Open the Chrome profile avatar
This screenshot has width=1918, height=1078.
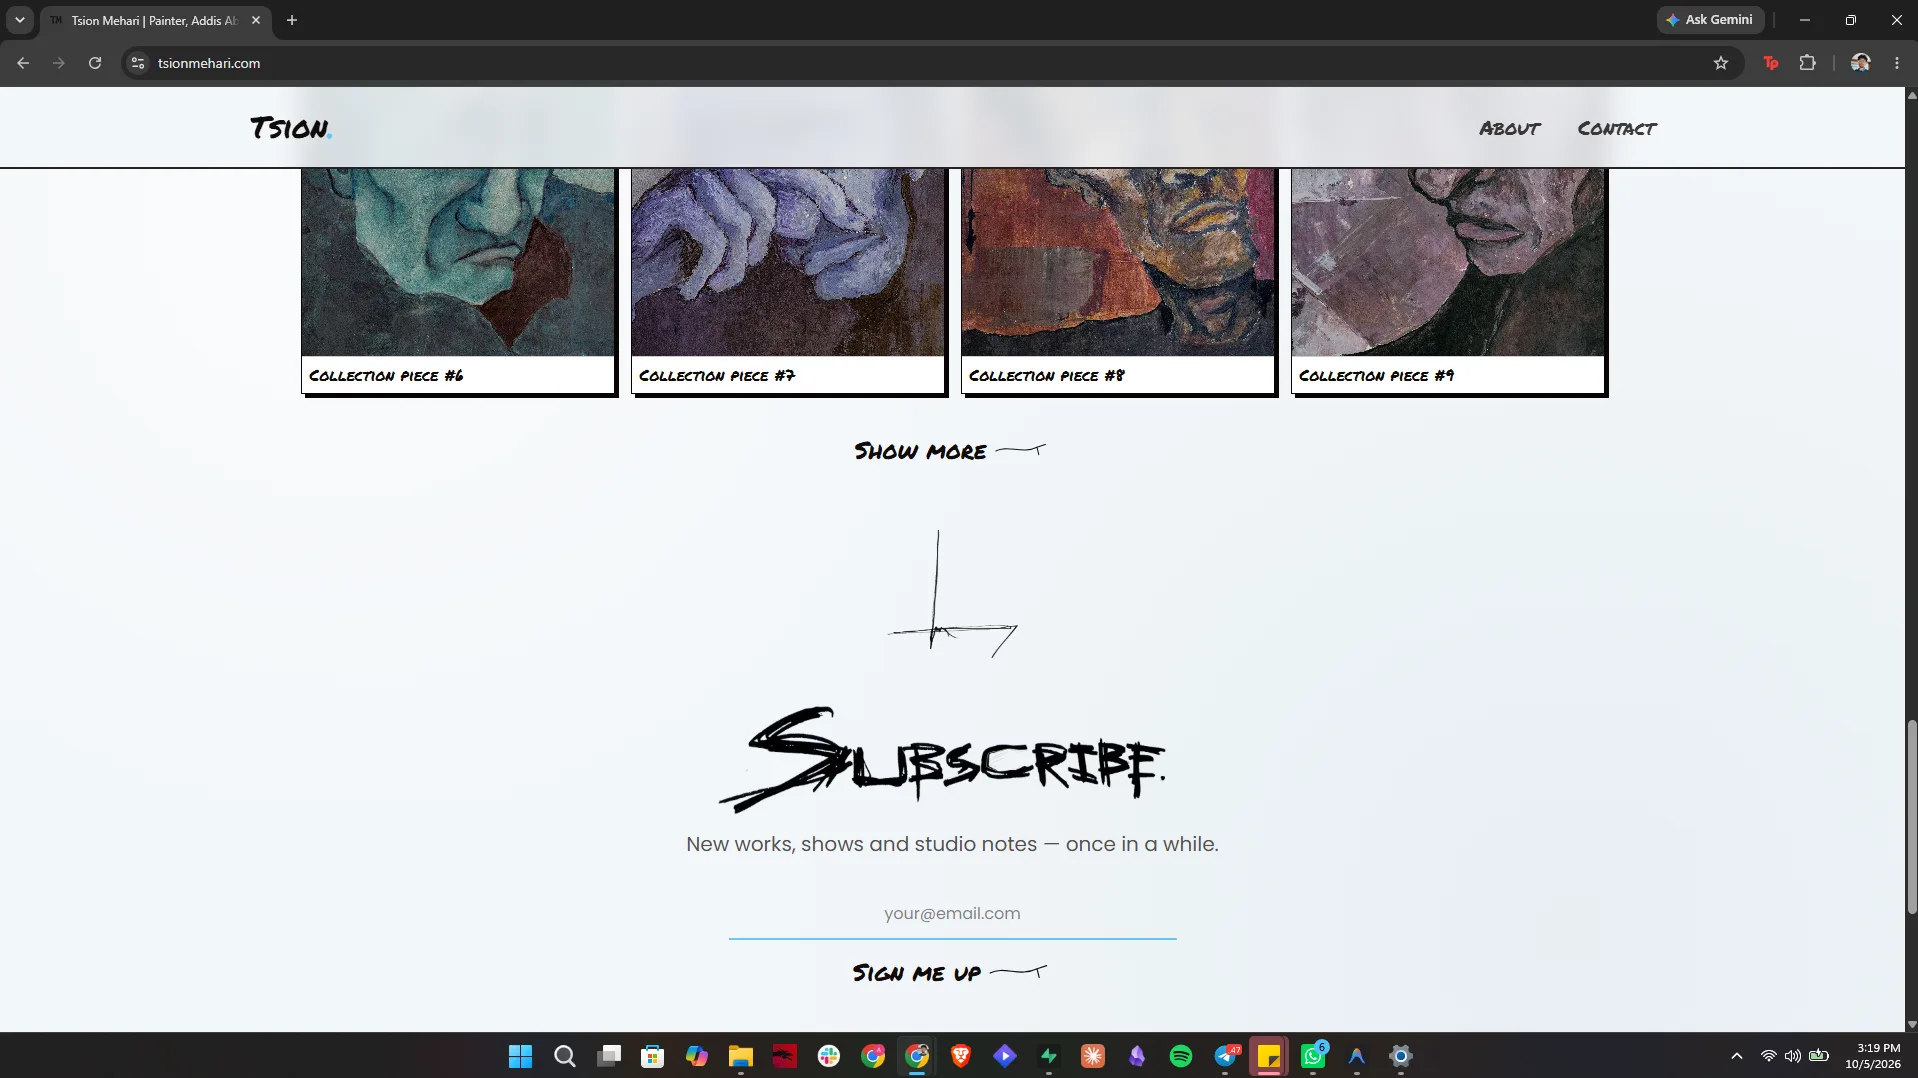[1860, 63]
